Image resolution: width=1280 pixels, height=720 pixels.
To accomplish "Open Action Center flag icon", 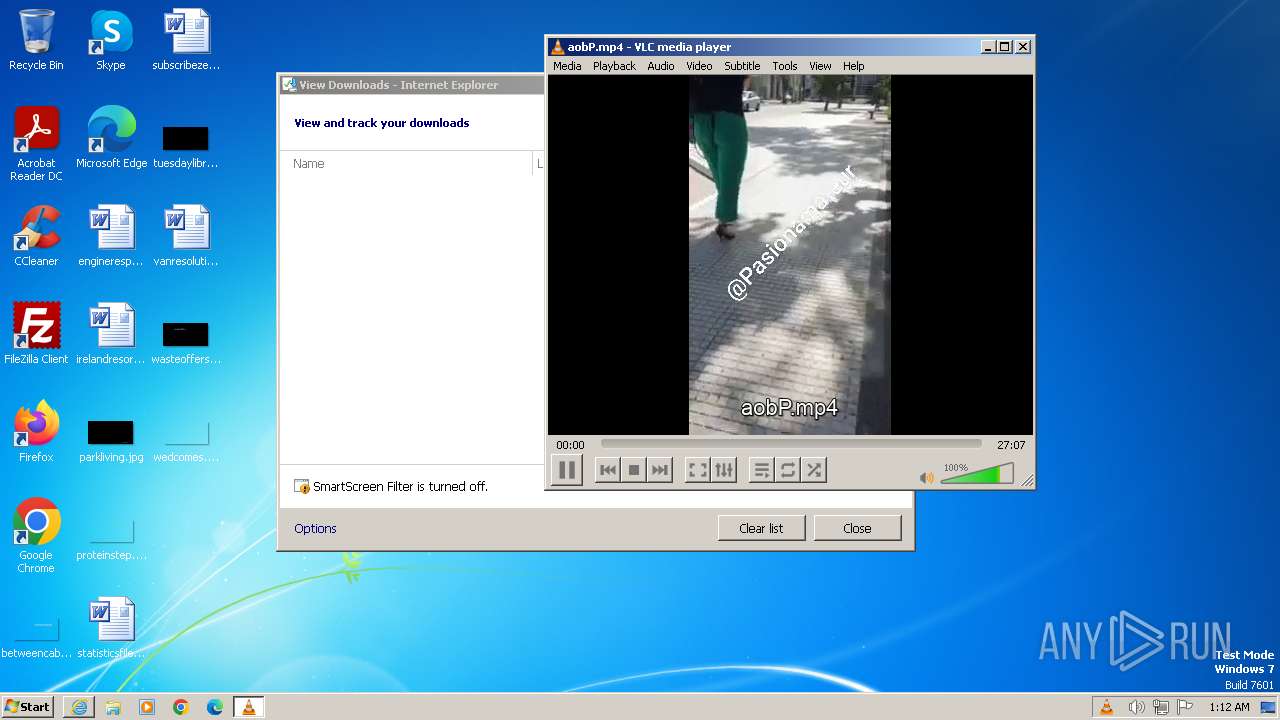I will tap(1185, 707).
